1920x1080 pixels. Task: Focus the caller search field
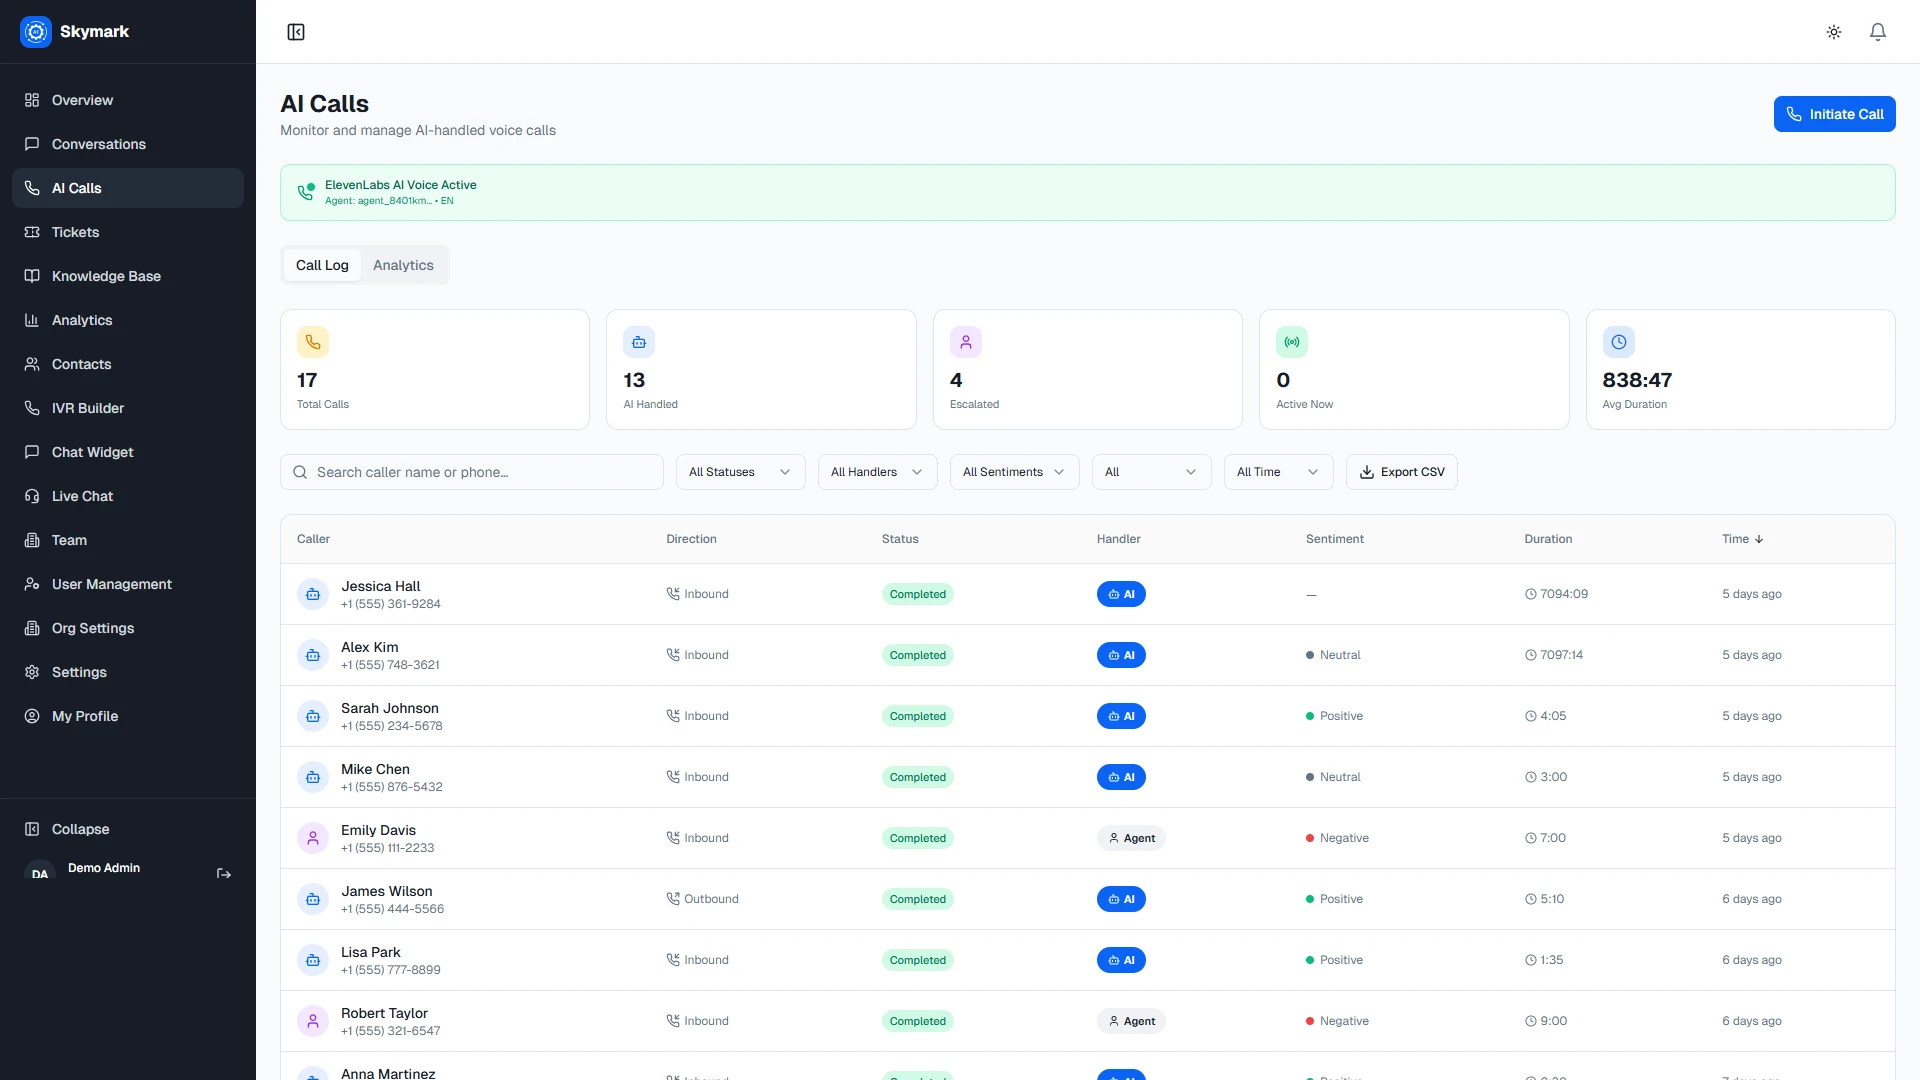[472, 472]
